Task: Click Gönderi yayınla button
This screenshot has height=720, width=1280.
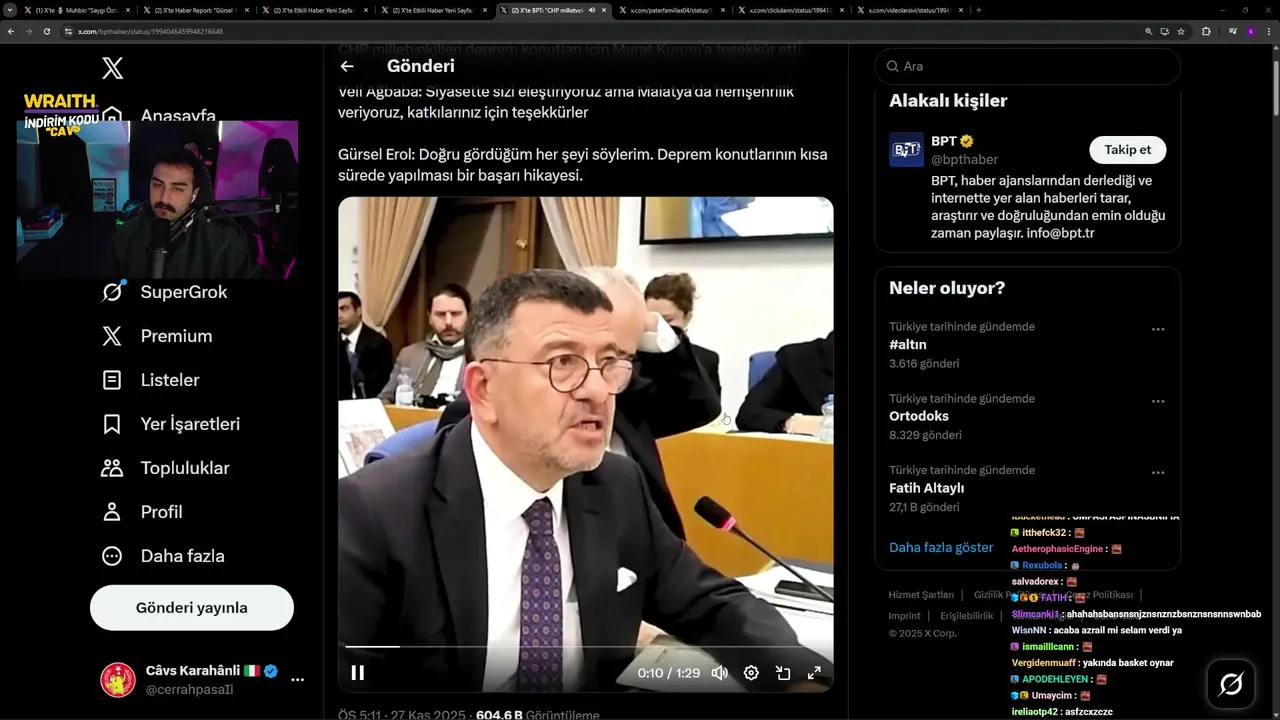Action: point(192,608)
